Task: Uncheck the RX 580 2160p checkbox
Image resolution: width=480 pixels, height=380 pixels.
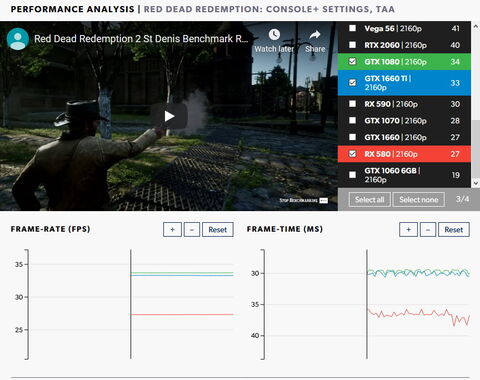Action: [352, 154]
